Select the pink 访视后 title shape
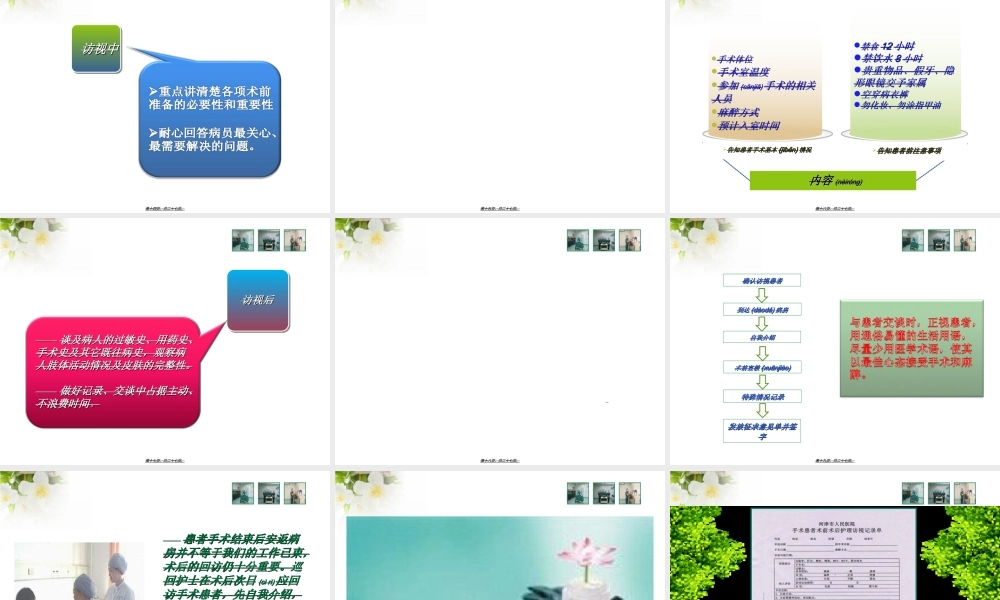The height and width of the screenshot is (600, 1000). coord(258,299)
